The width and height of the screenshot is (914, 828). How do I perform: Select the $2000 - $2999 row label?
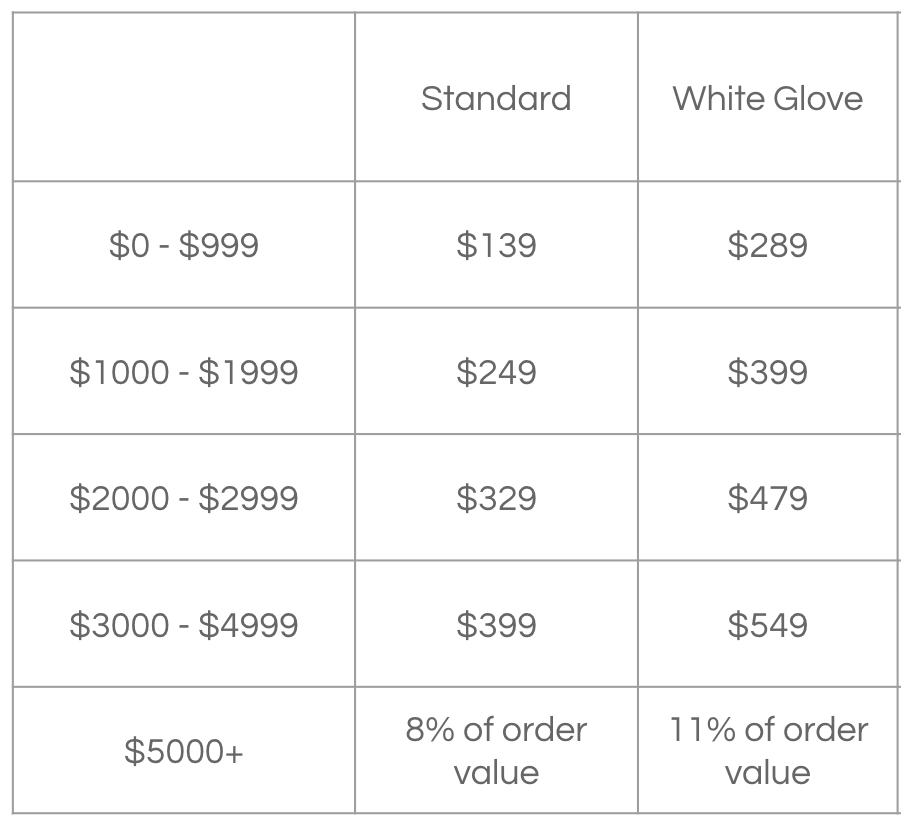184,498
